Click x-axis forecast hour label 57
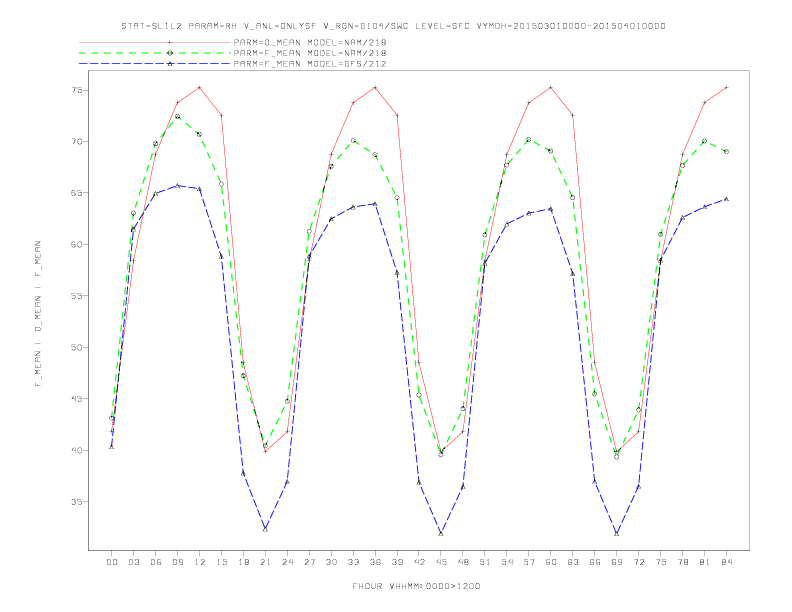 click(x=529, y=562)
